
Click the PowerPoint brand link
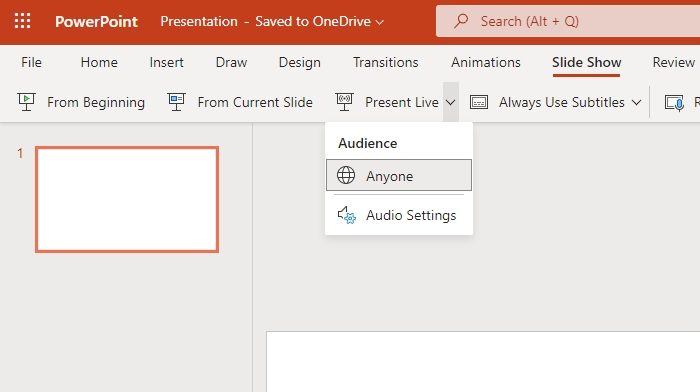click(x=96, y=21)
